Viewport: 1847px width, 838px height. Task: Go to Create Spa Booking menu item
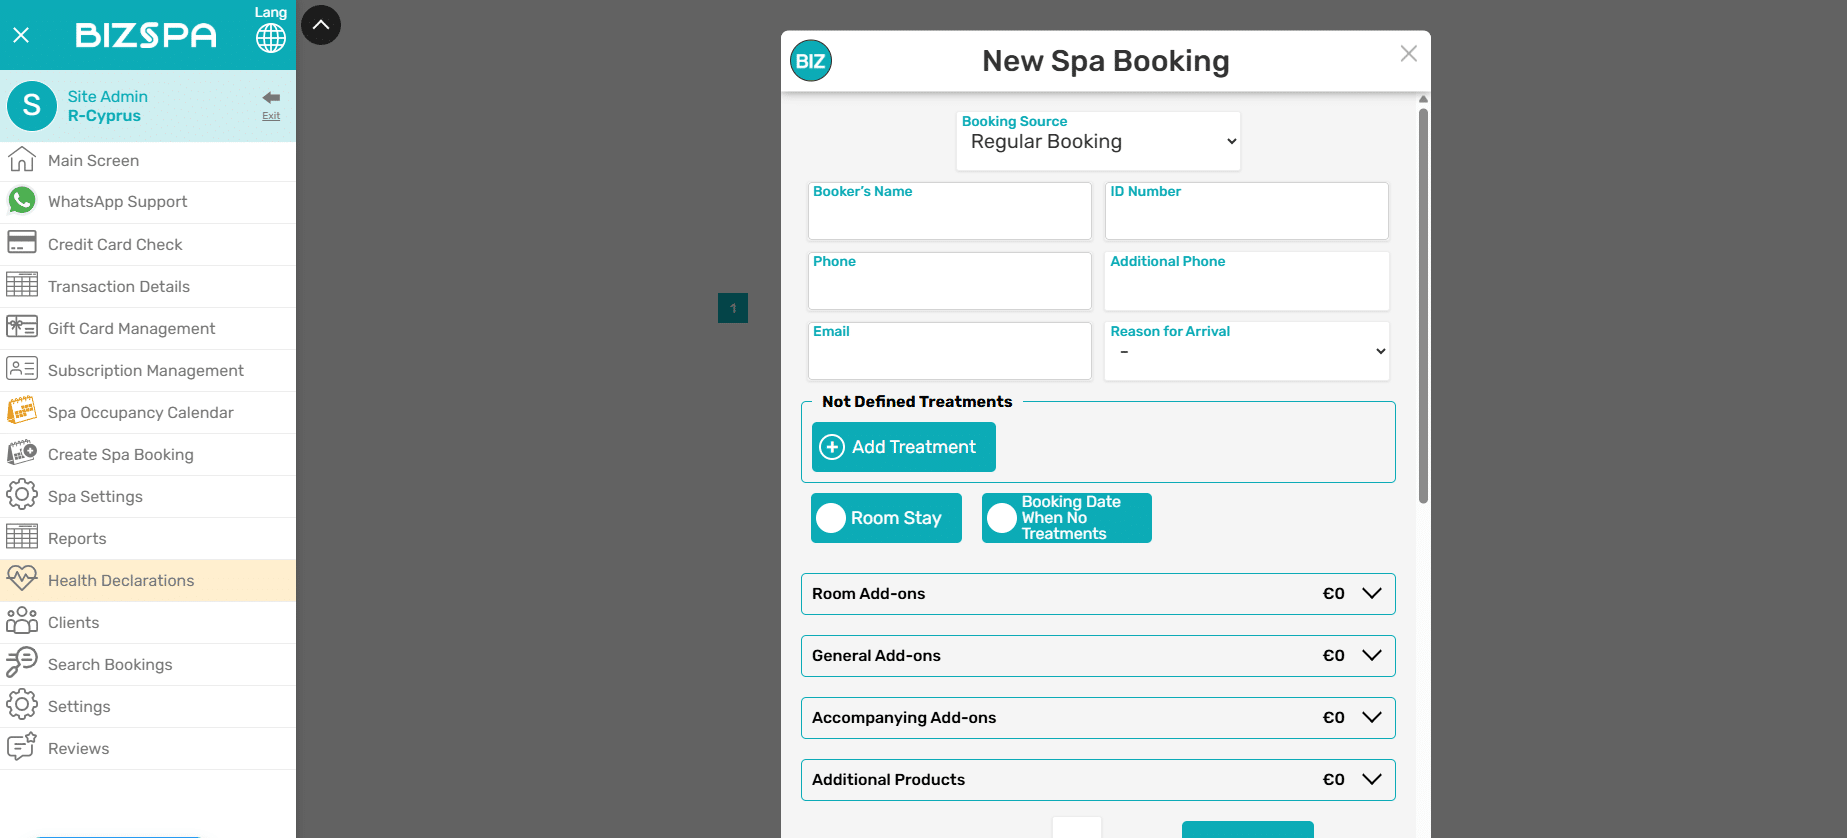click(x=121, y=455)
